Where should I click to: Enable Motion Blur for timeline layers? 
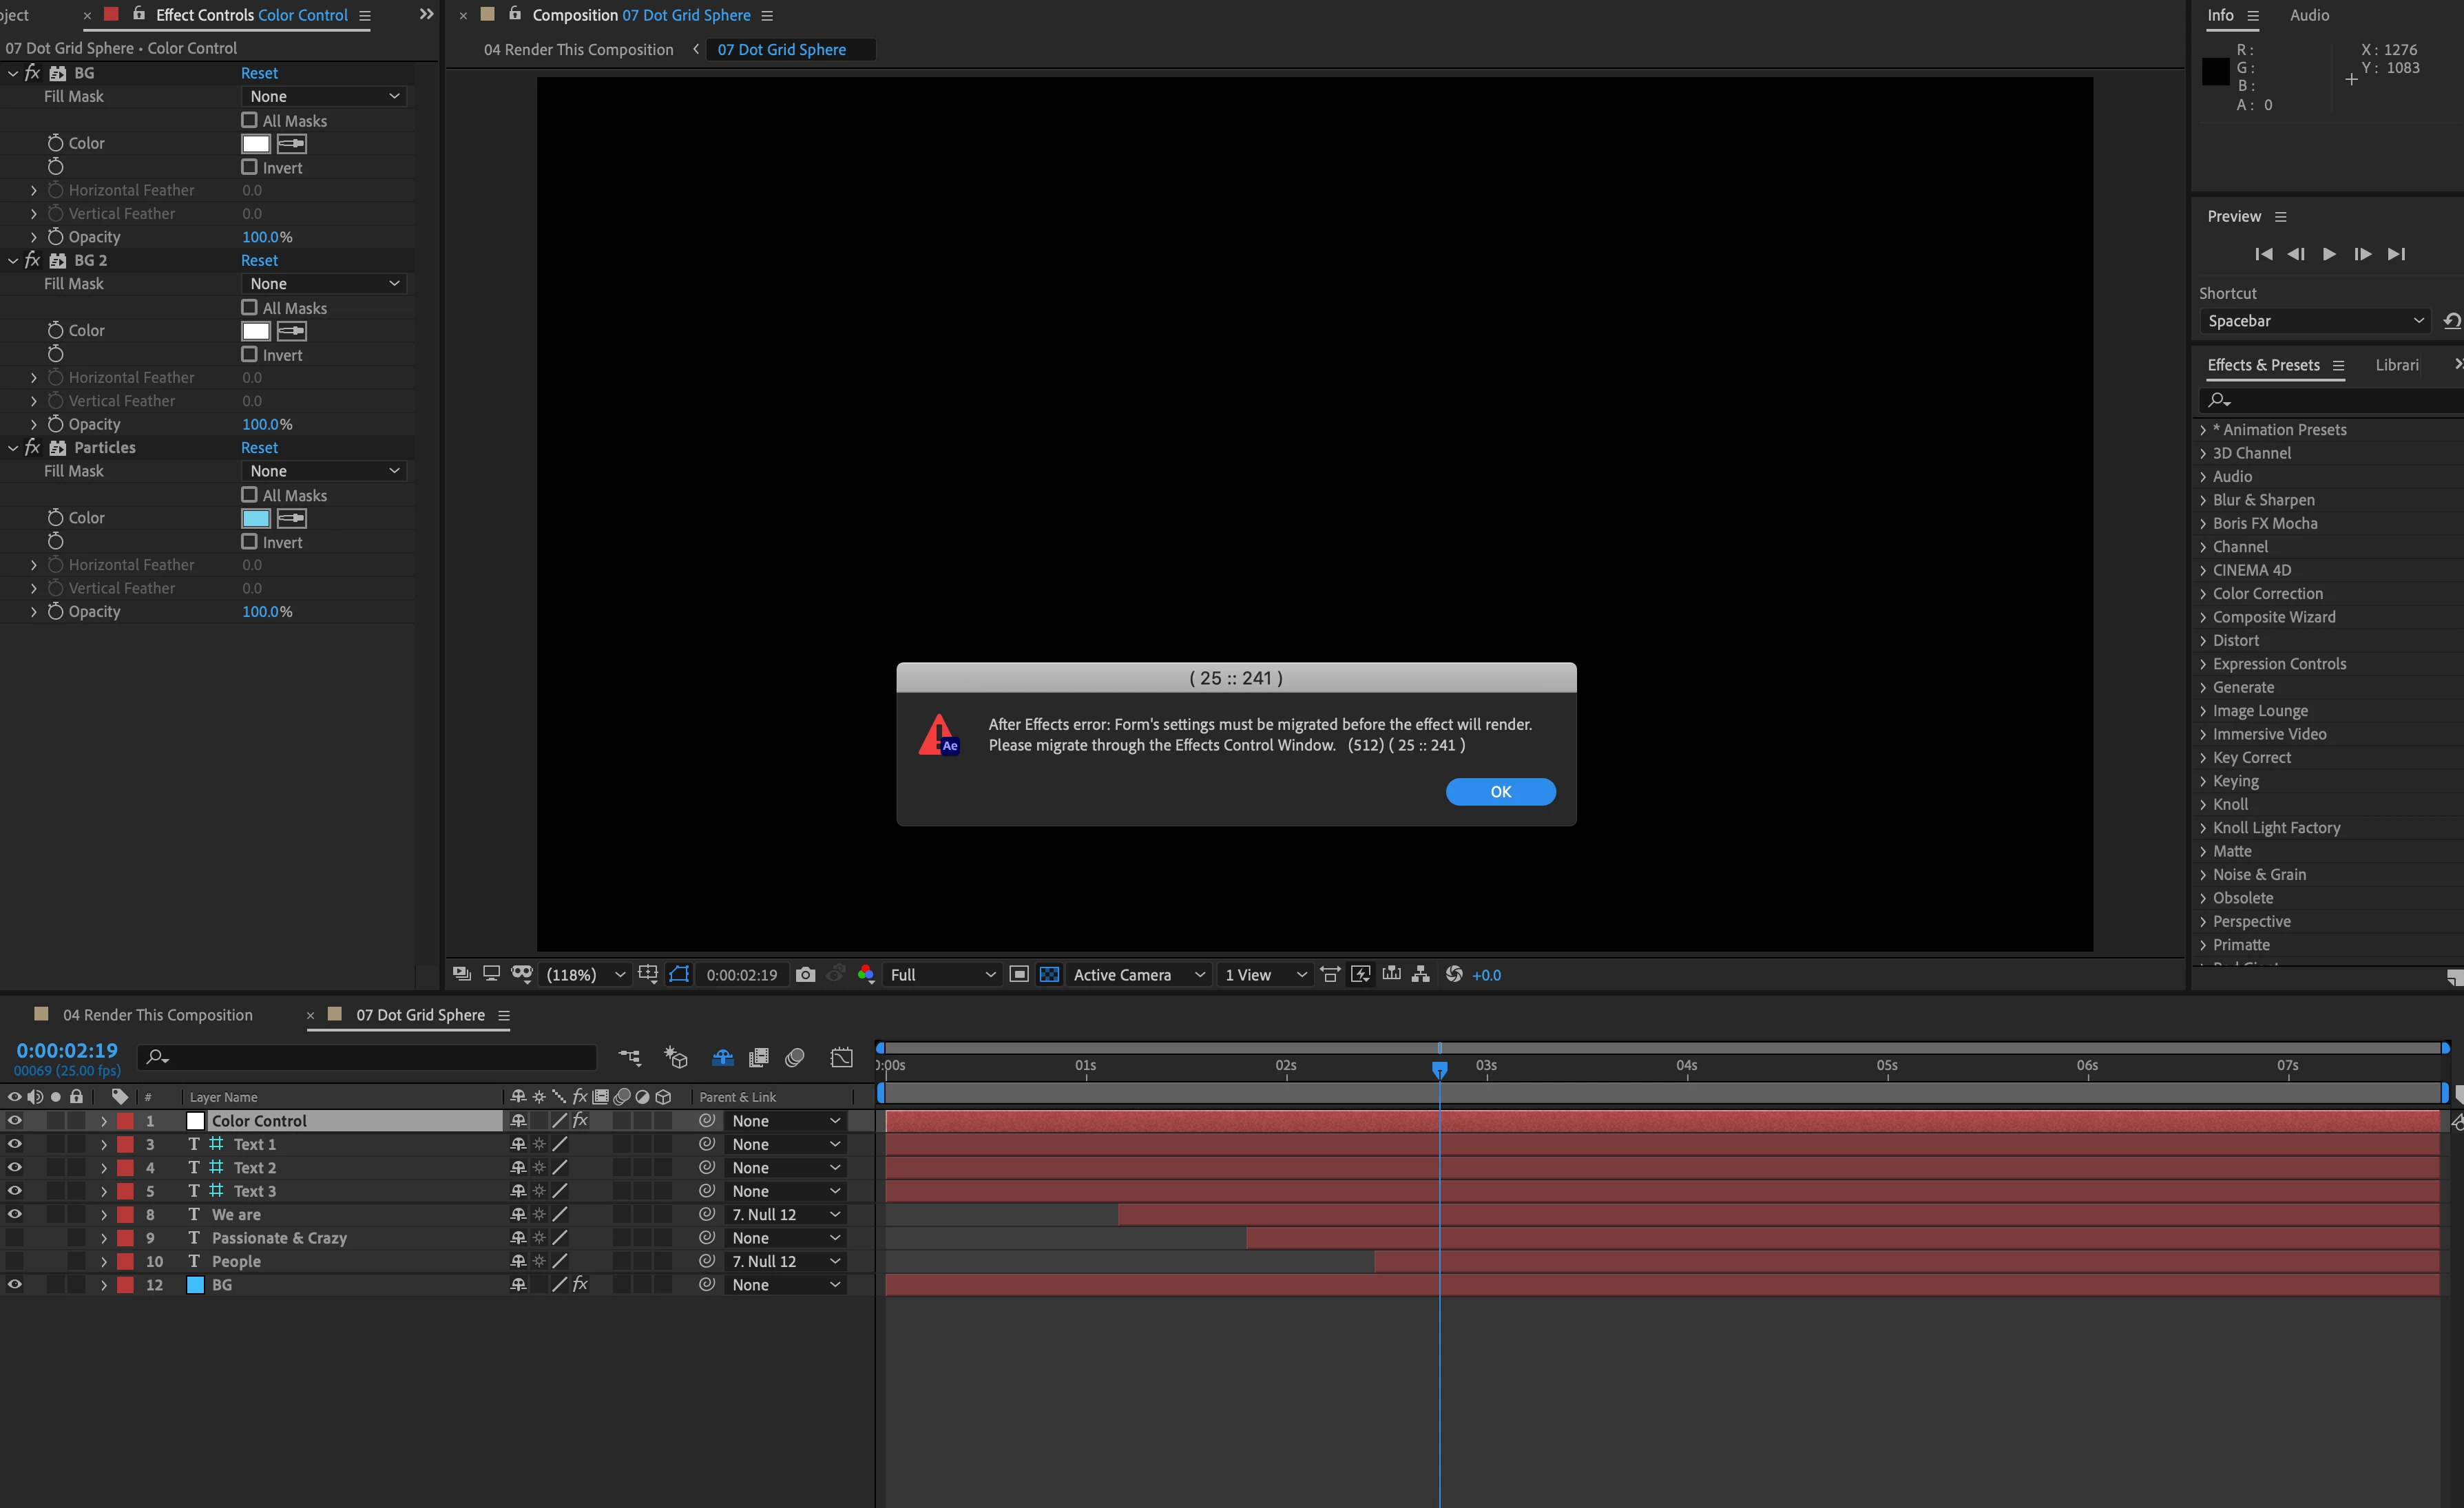tap(795, 1057)
